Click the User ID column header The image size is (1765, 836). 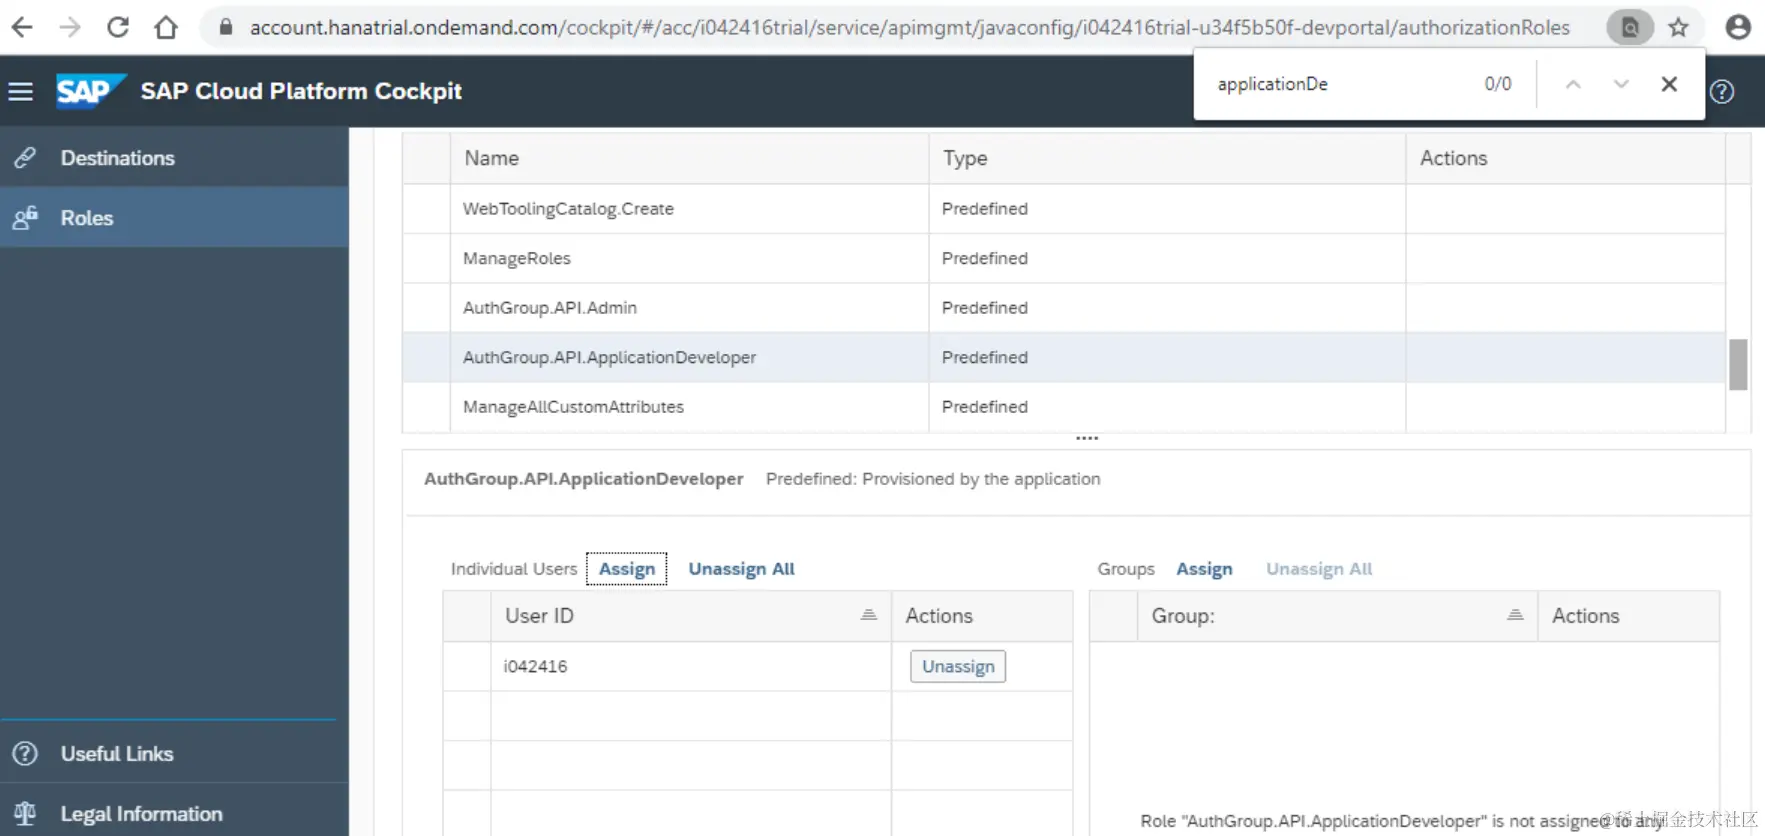click(690, 616)
